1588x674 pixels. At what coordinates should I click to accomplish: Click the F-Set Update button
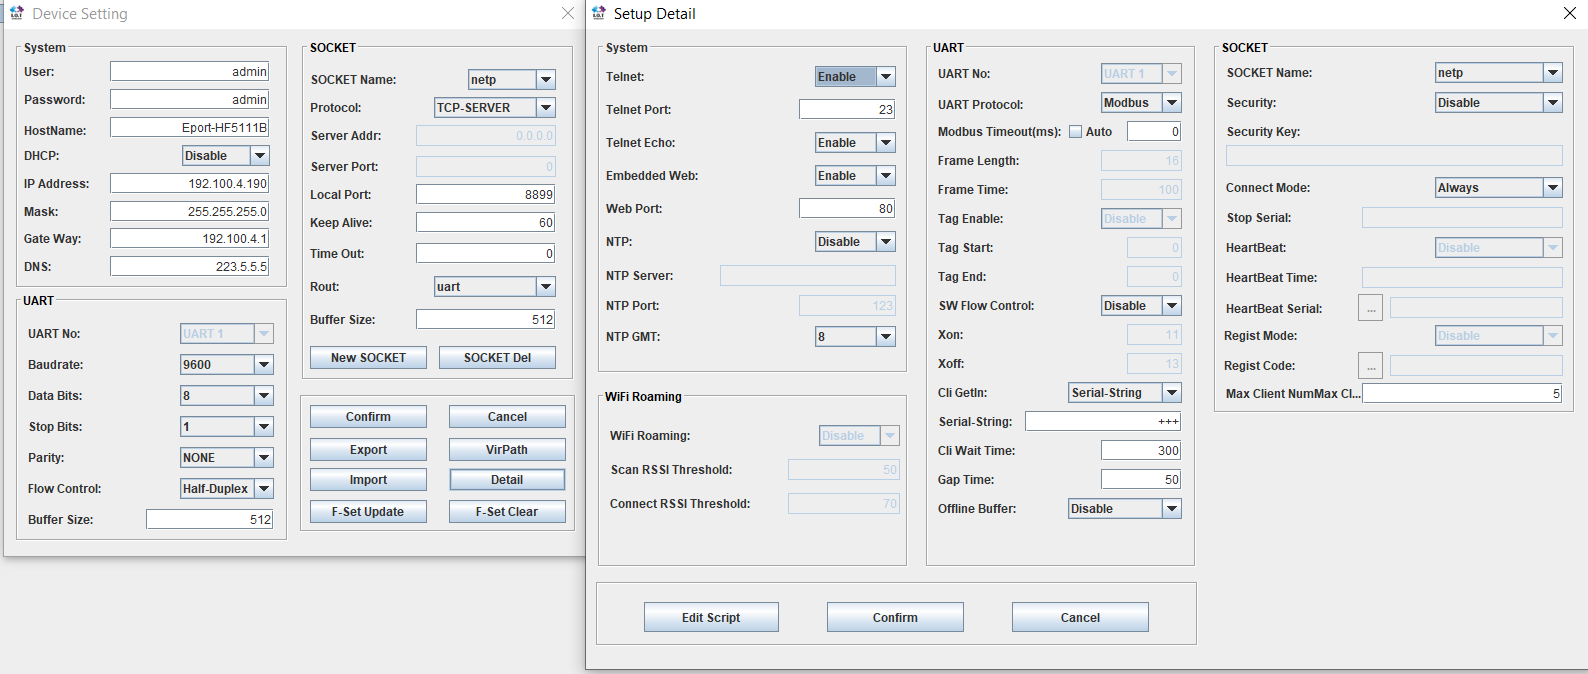[x=368, y=512]
